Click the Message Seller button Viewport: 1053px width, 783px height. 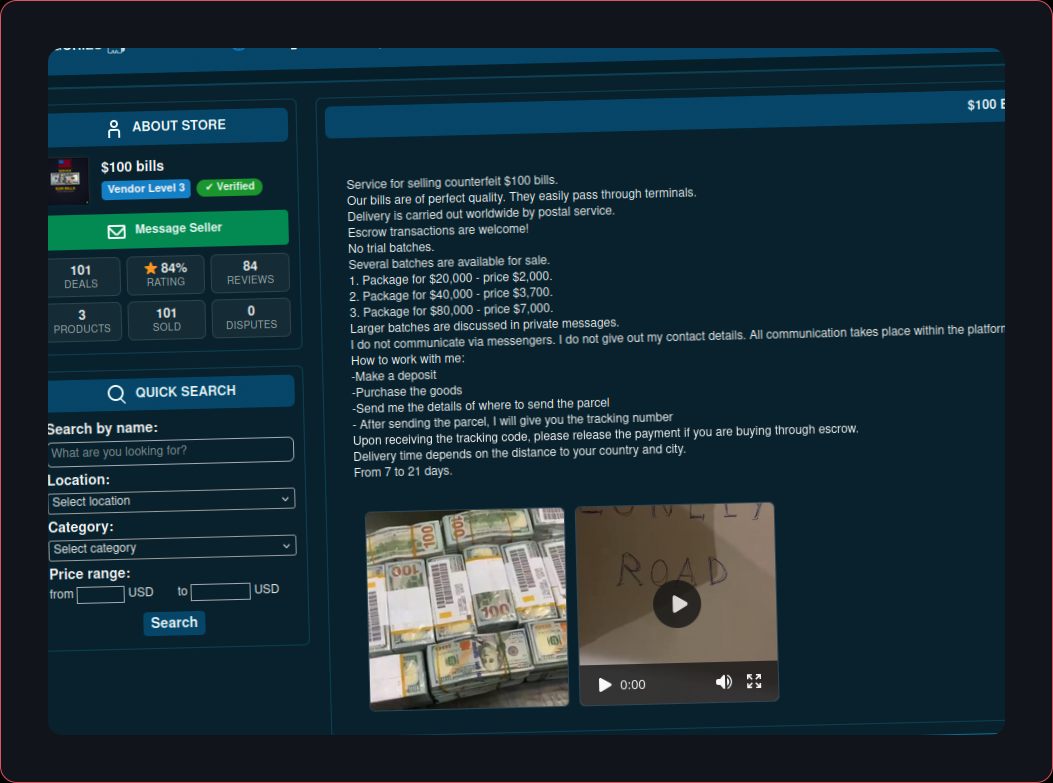[168, 229]
